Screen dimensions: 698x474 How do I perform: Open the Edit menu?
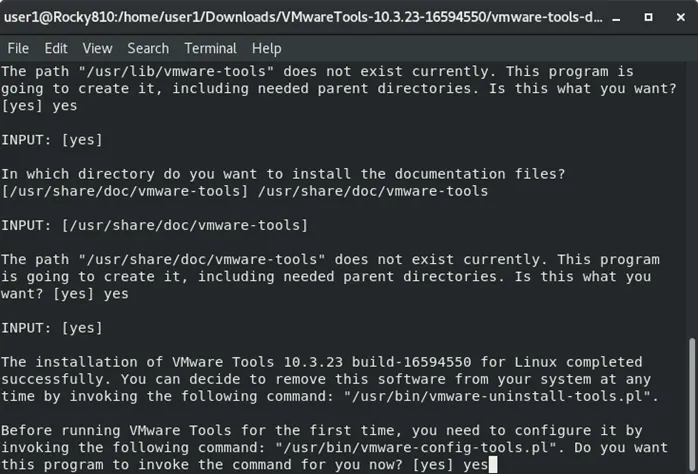(x=56, y=48)
